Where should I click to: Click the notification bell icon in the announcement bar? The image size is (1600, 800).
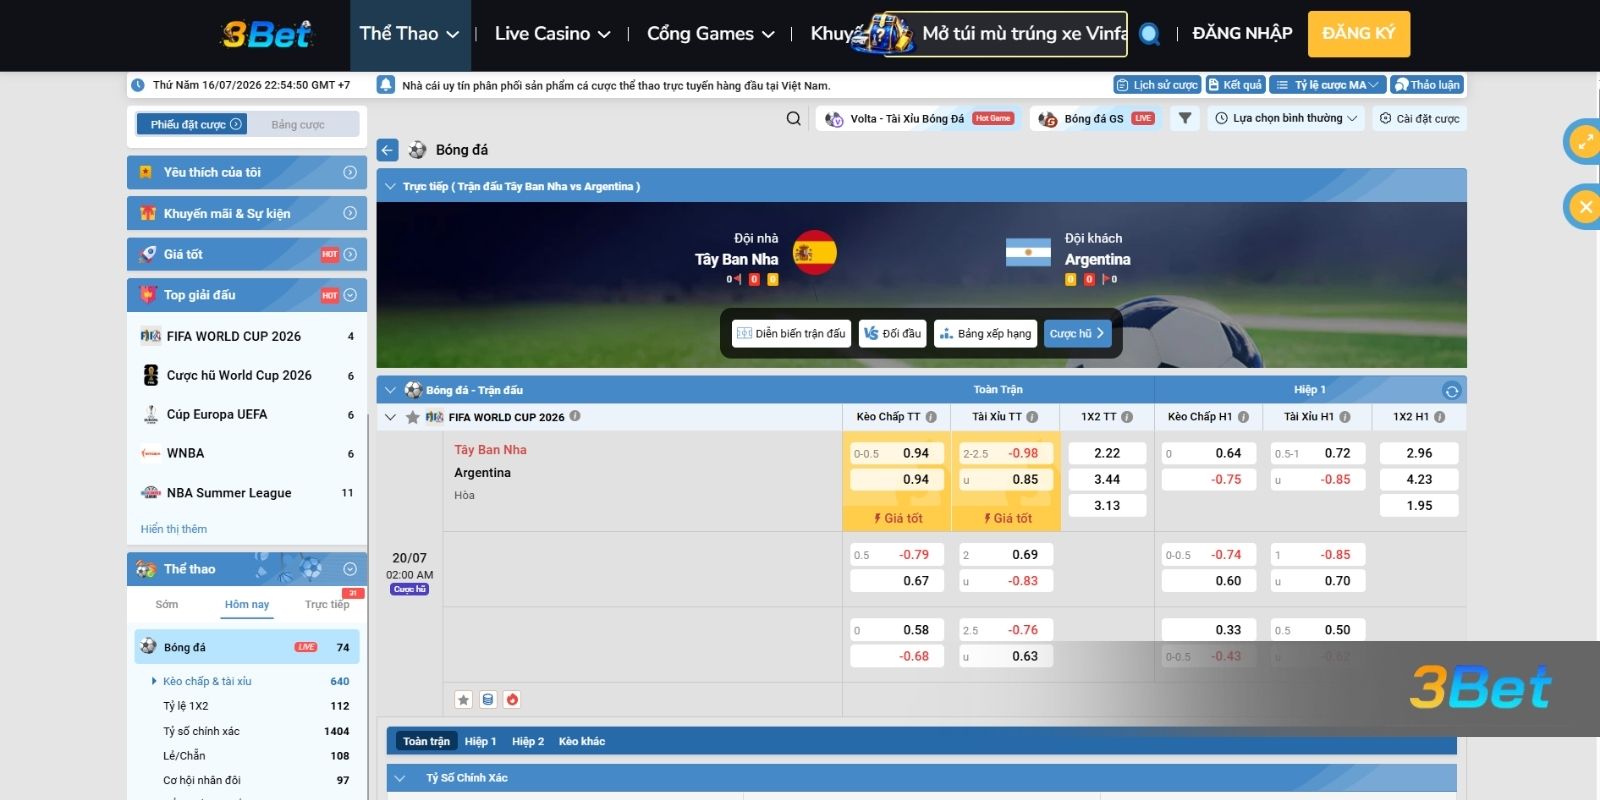(x=385, y=85)
